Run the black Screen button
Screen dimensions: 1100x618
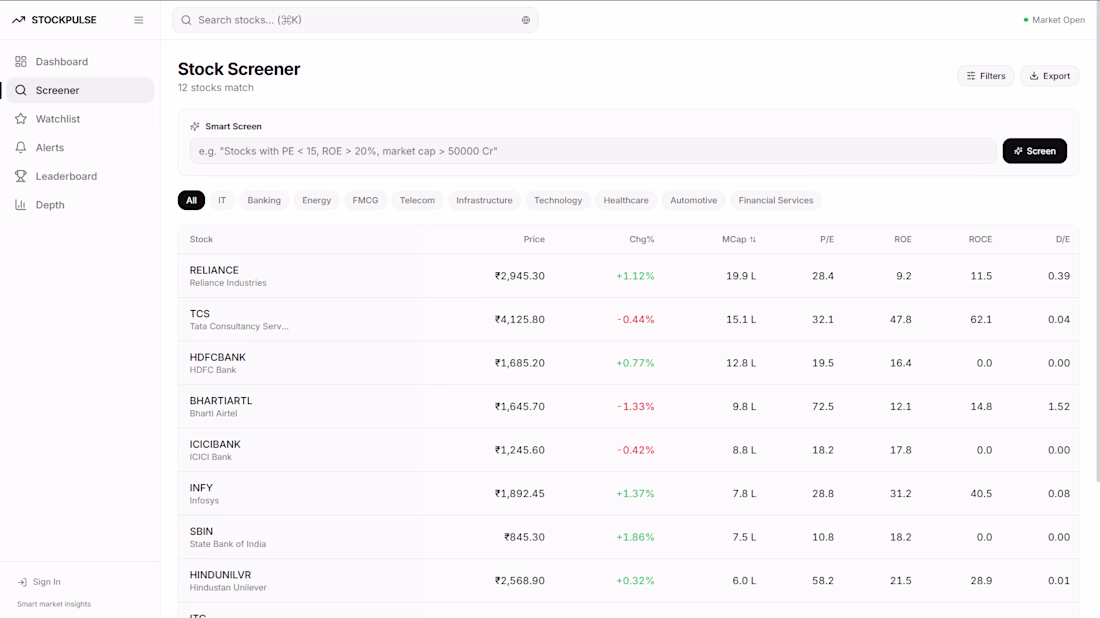point(1035,151)
